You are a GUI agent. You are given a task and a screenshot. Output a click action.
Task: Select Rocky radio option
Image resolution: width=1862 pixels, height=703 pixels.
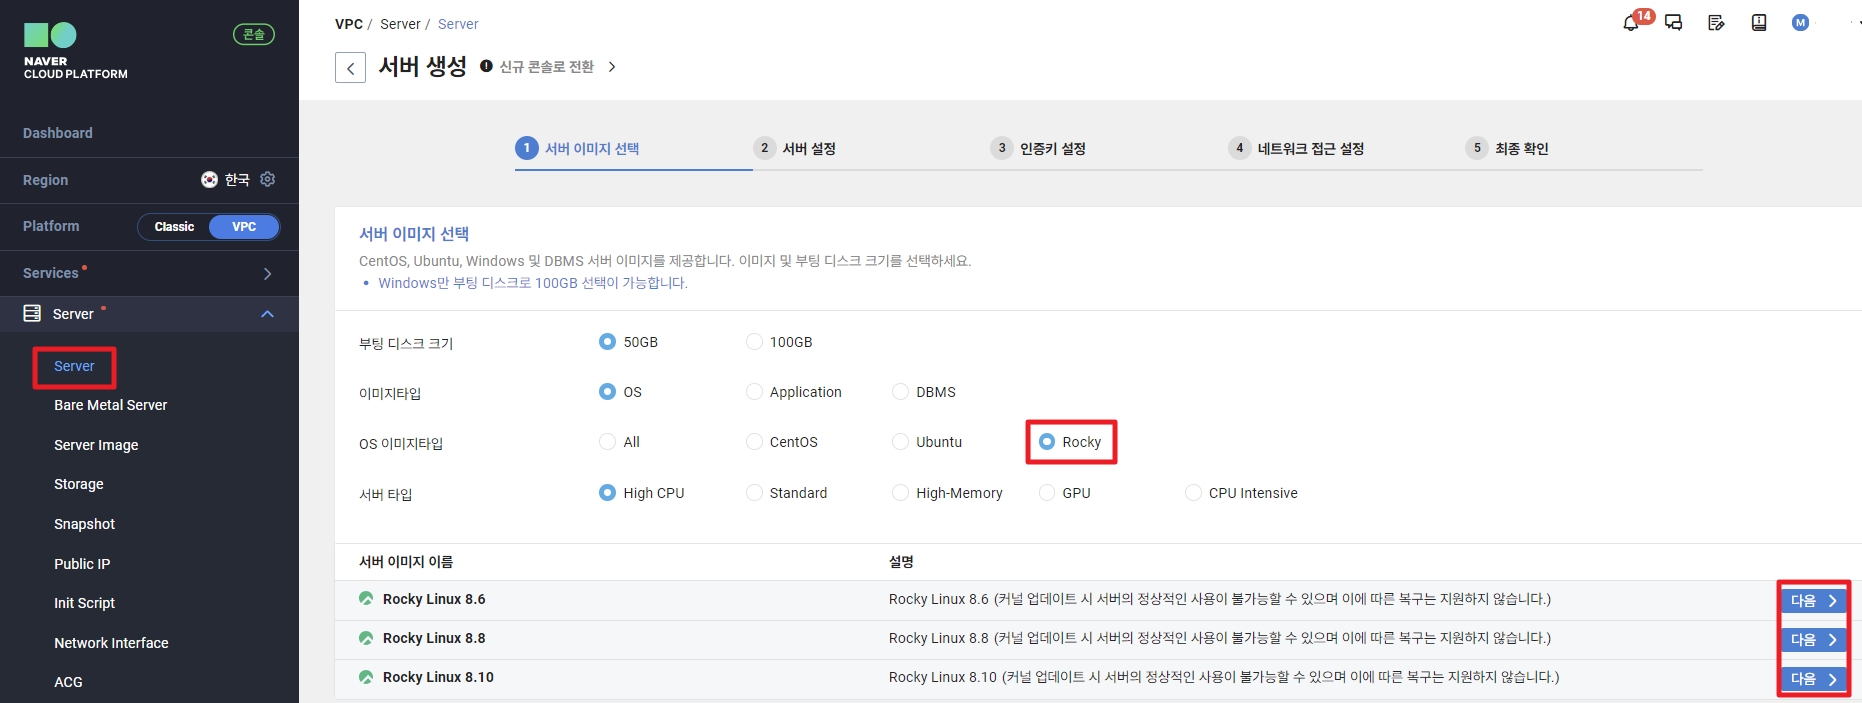click(x=1047, y=441)
